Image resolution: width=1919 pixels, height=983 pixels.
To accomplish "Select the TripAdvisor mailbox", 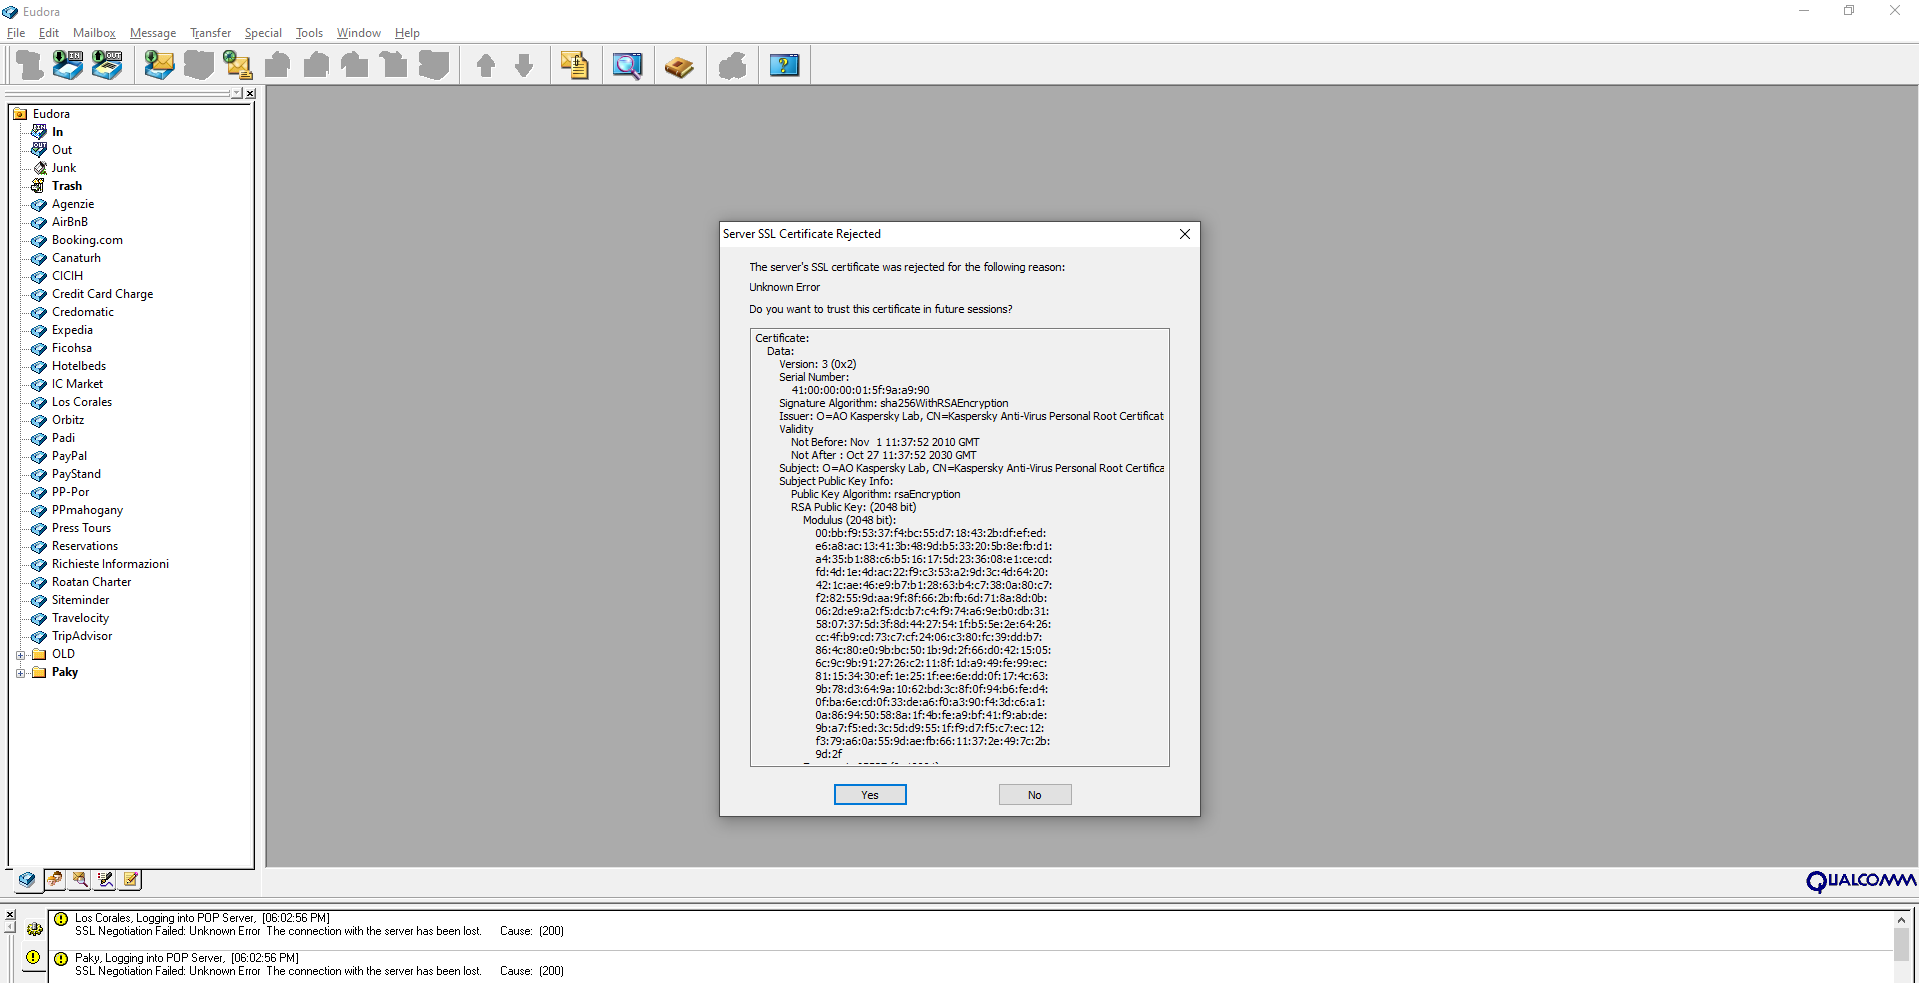I will tap(82, 636).
